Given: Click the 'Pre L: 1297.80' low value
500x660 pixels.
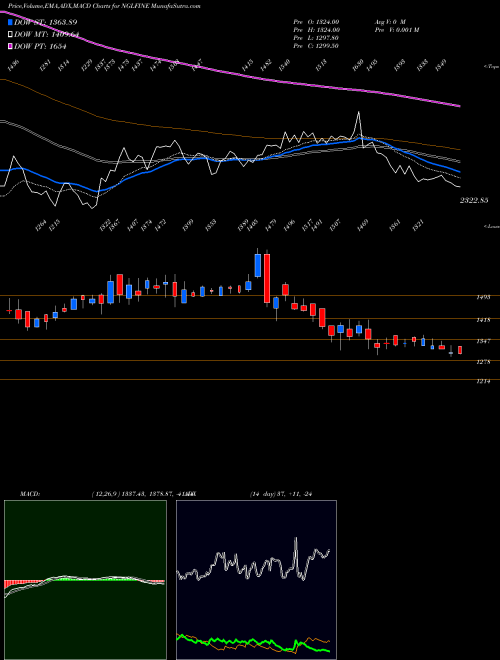Looking at the screenshot, I should point(316,38).
